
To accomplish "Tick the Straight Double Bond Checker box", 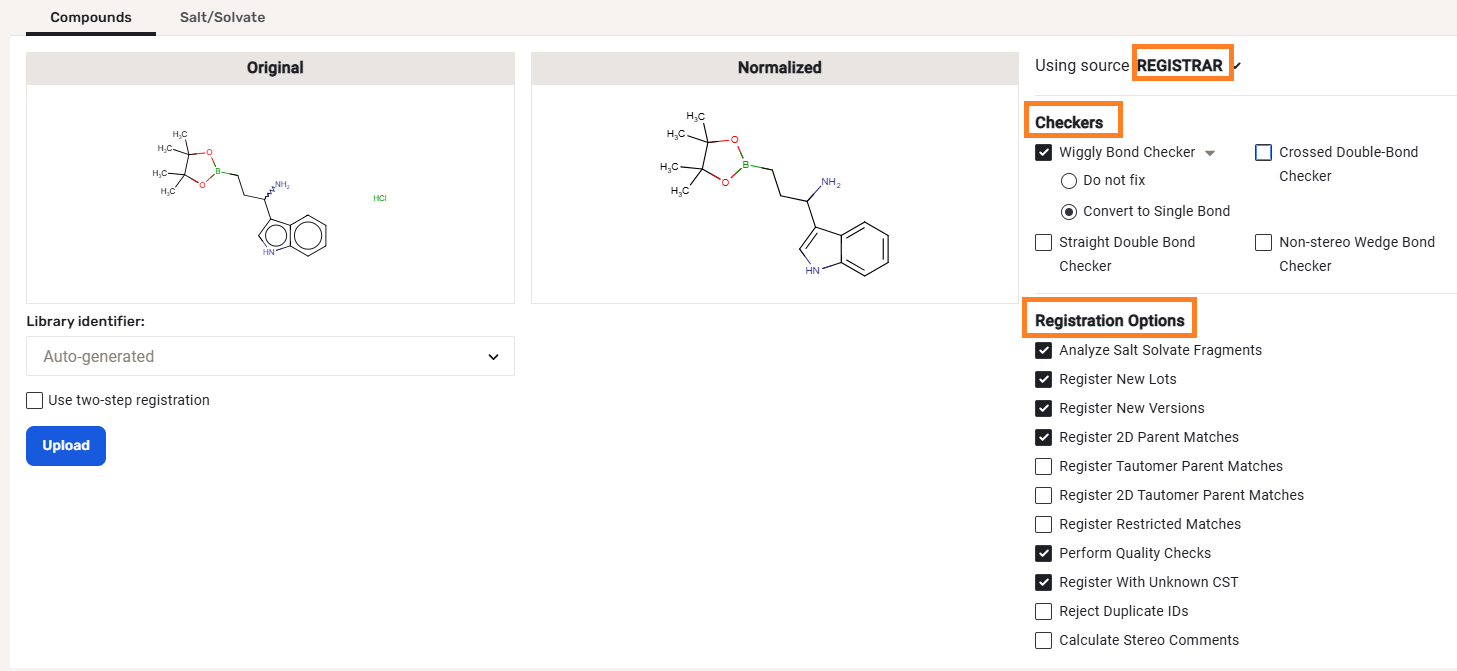I will point(1044,242).
